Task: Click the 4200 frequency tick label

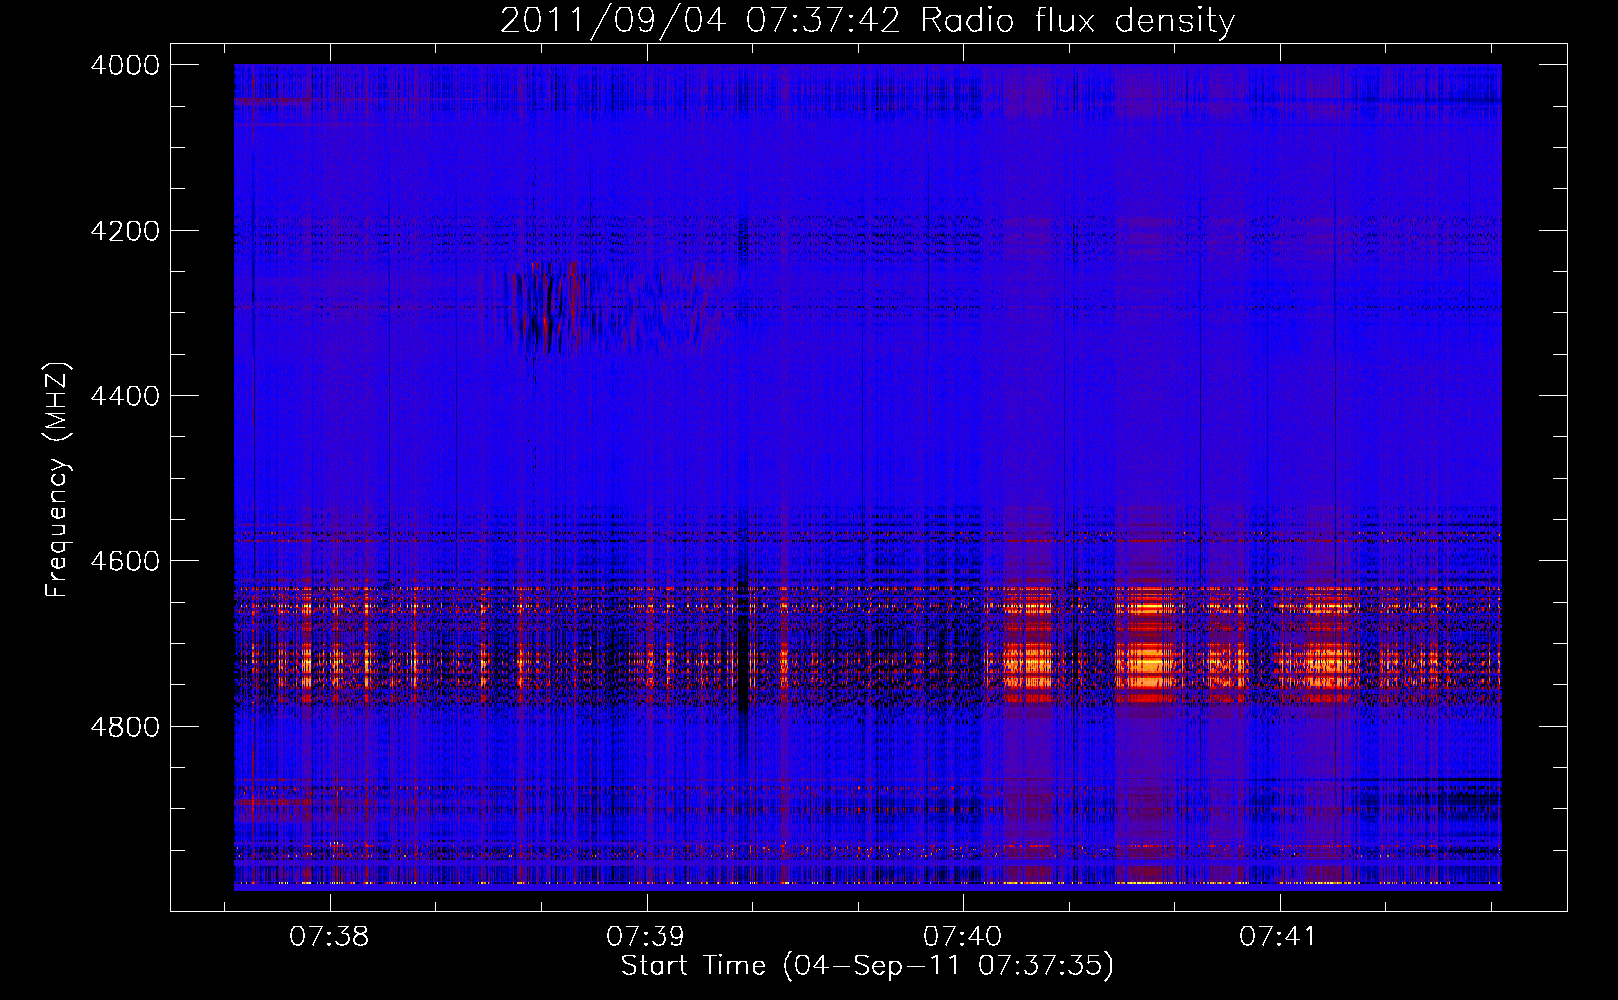Action: pyautogui.click(x=125, y=231)
